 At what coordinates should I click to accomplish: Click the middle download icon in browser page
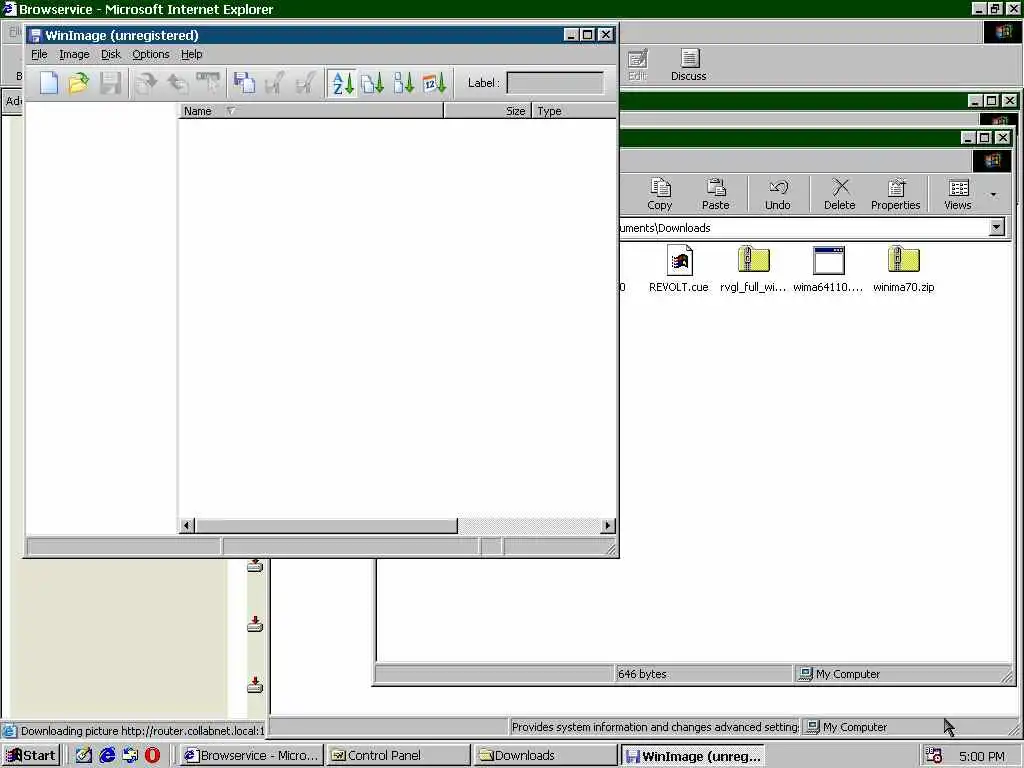tap(255, 624)
